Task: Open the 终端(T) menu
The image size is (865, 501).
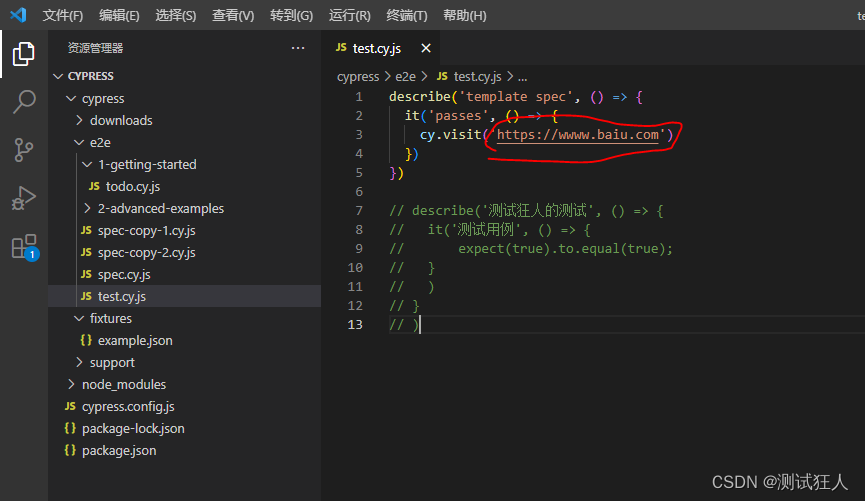Action: click(x=407, y=15)
